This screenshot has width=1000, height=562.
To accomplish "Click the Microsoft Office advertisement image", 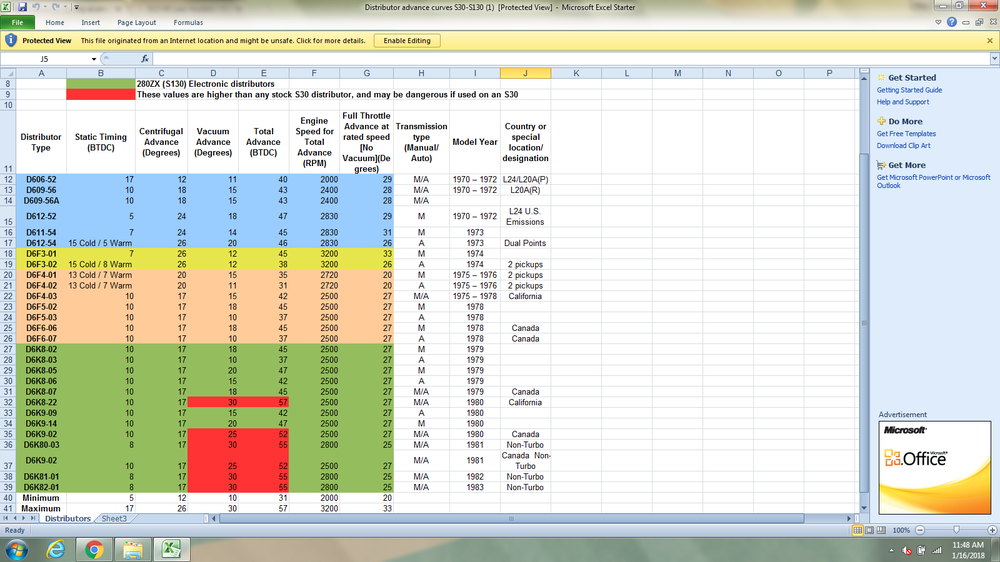I will [935, 468].
